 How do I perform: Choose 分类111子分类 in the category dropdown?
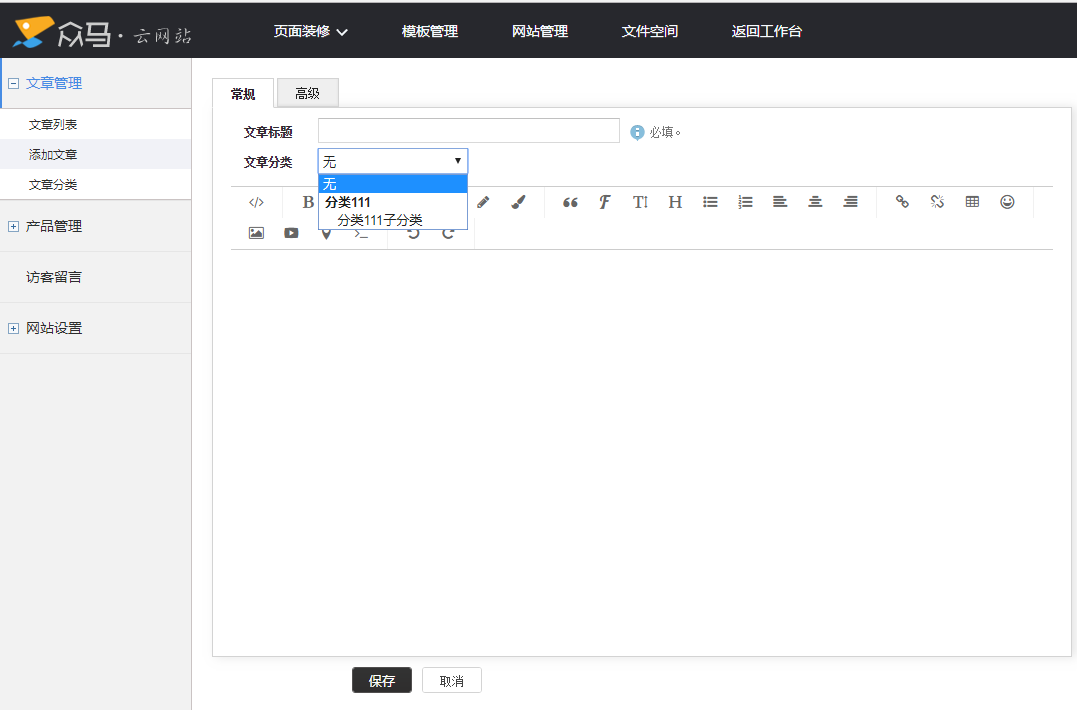pyautogui.click(x=393, y=220)
